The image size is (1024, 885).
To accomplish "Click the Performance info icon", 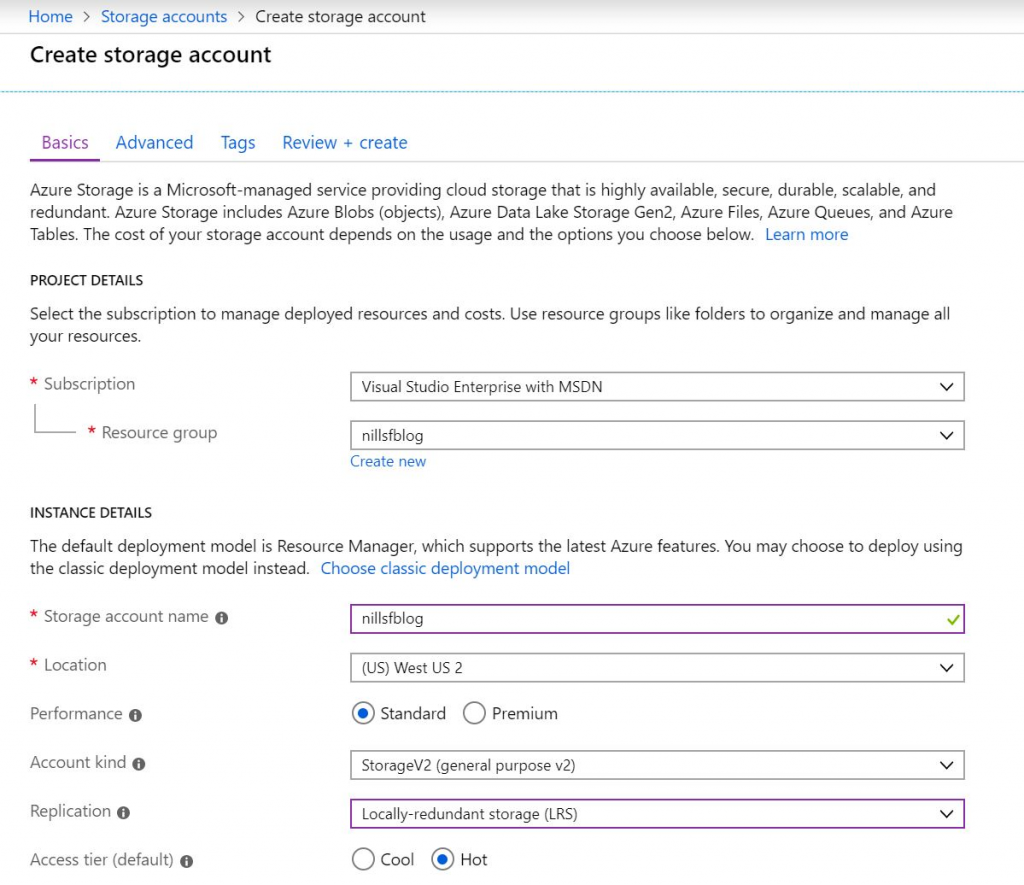I will (x=135, y=715).
